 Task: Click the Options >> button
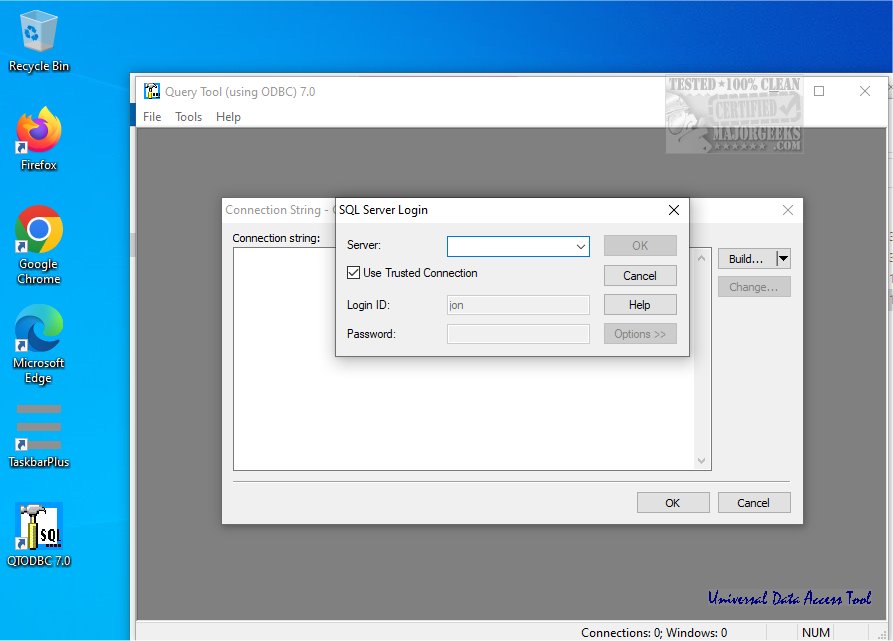pos(640,334)
